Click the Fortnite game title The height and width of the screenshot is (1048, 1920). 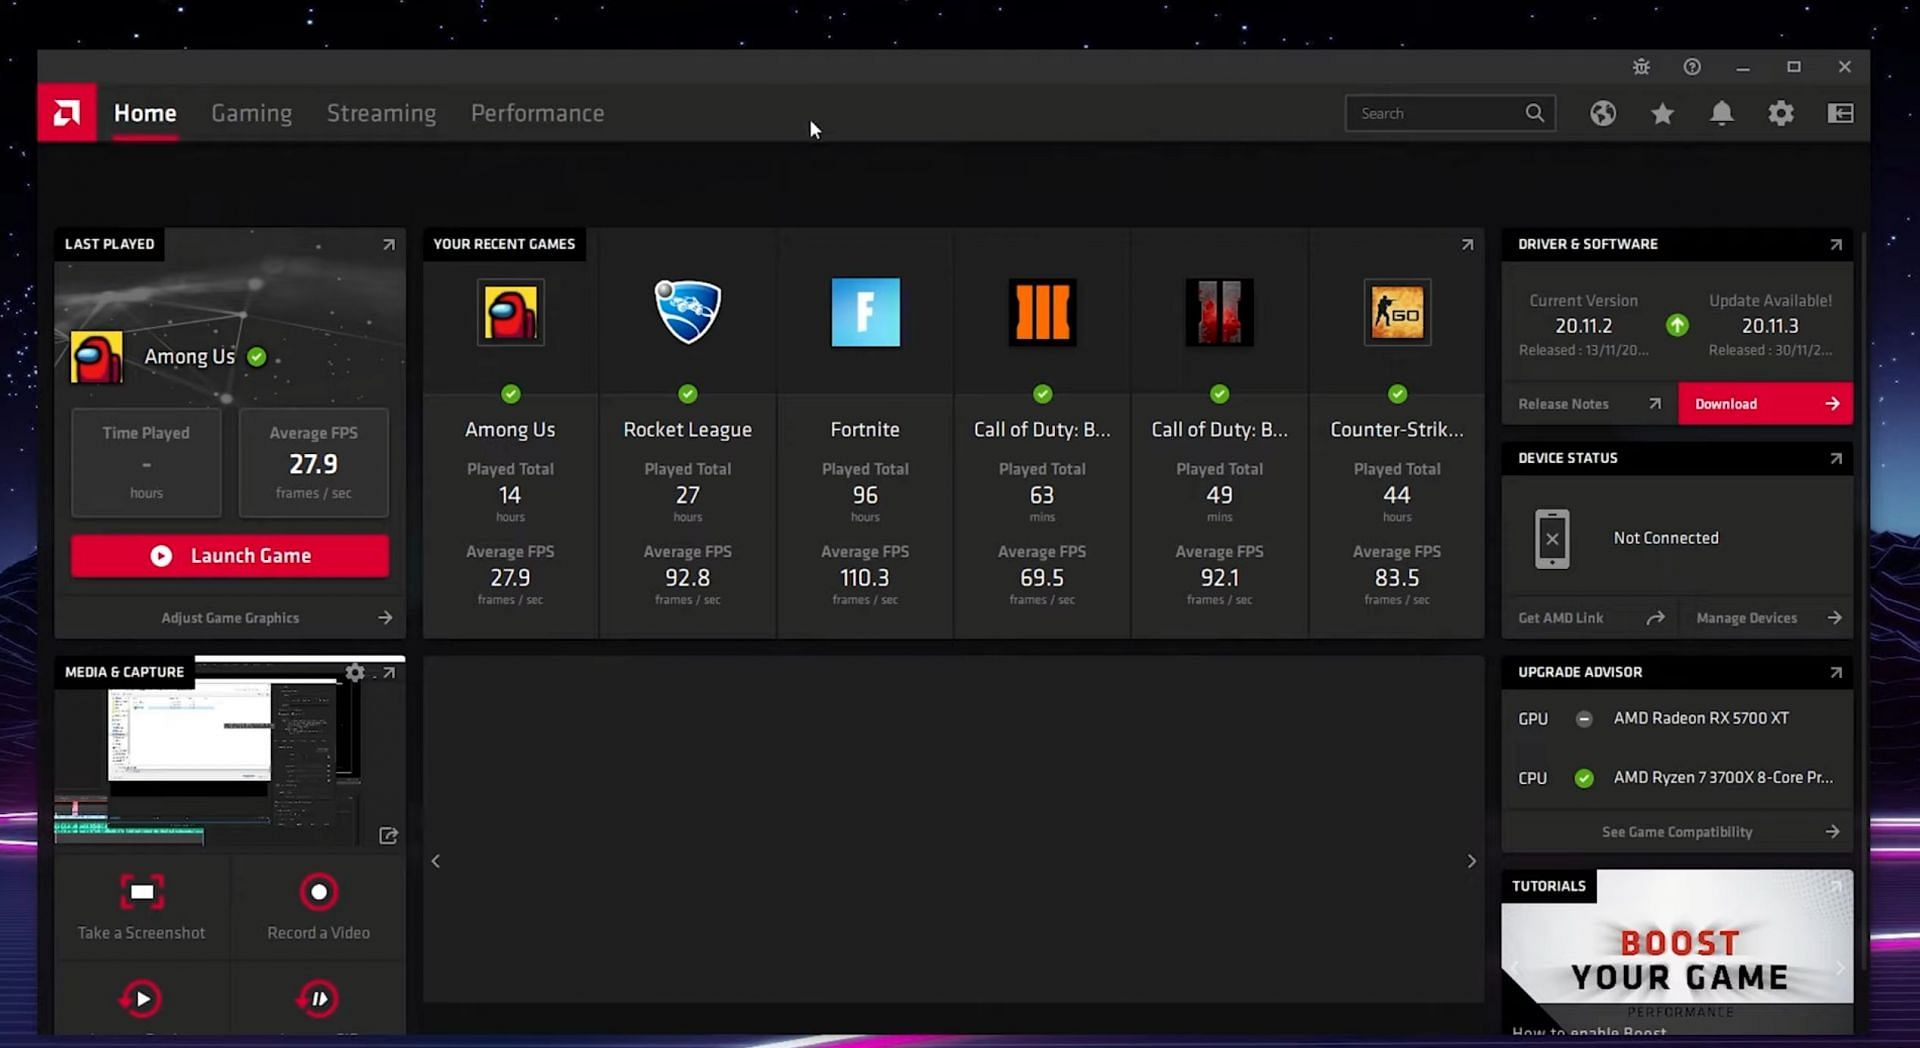865,430
